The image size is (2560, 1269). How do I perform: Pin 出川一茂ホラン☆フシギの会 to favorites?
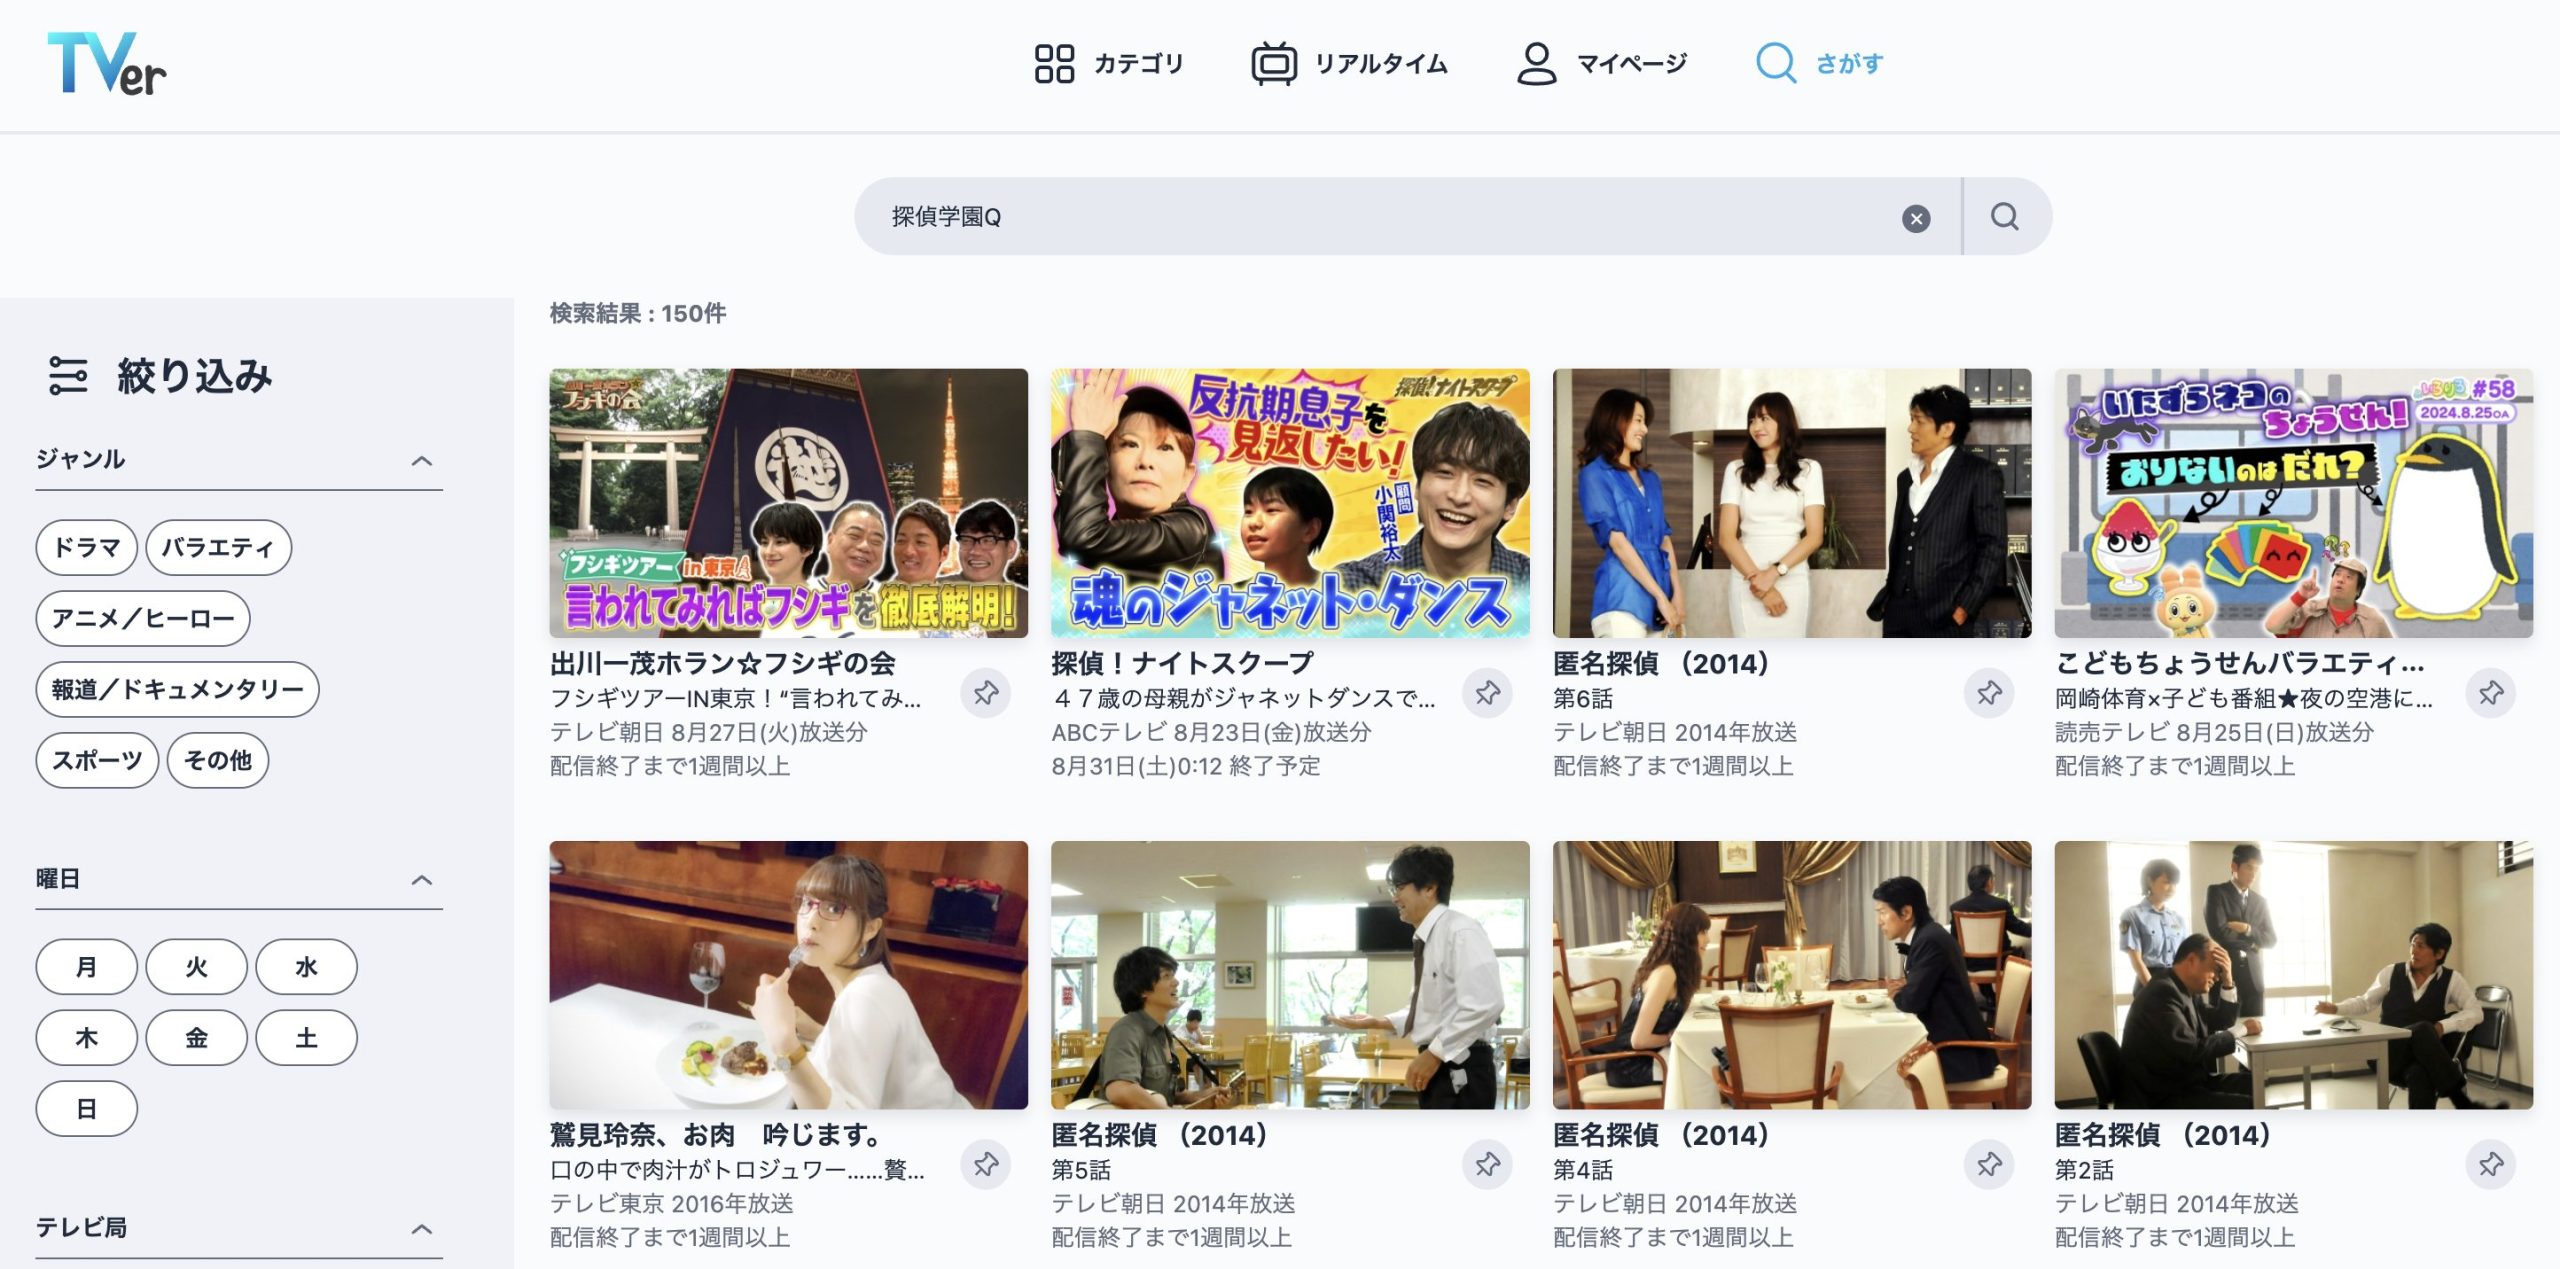986,692
